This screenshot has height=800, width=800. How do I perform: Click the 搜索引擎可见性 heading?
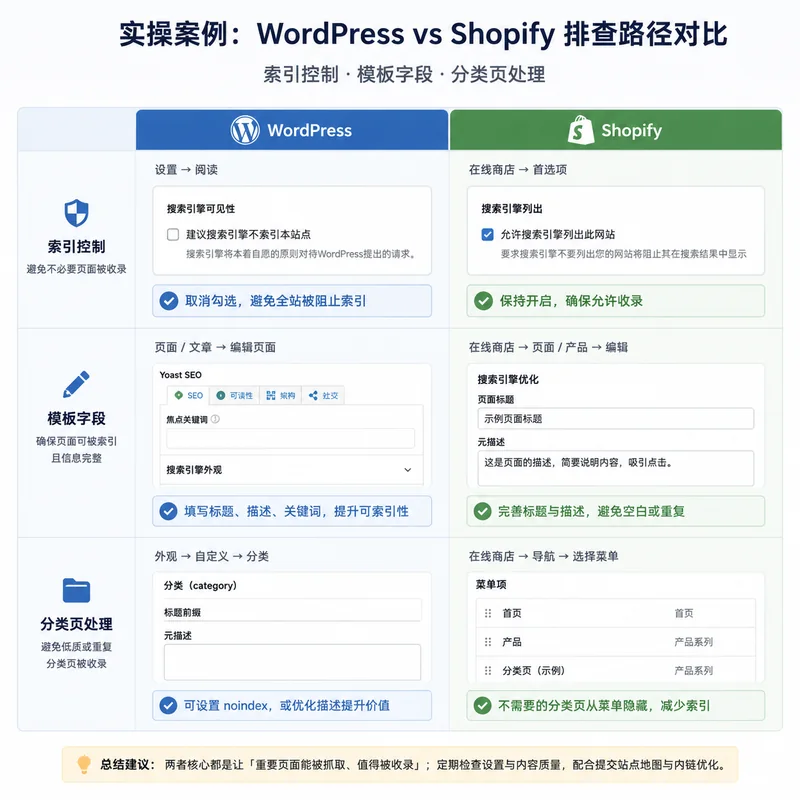point(201,209)
